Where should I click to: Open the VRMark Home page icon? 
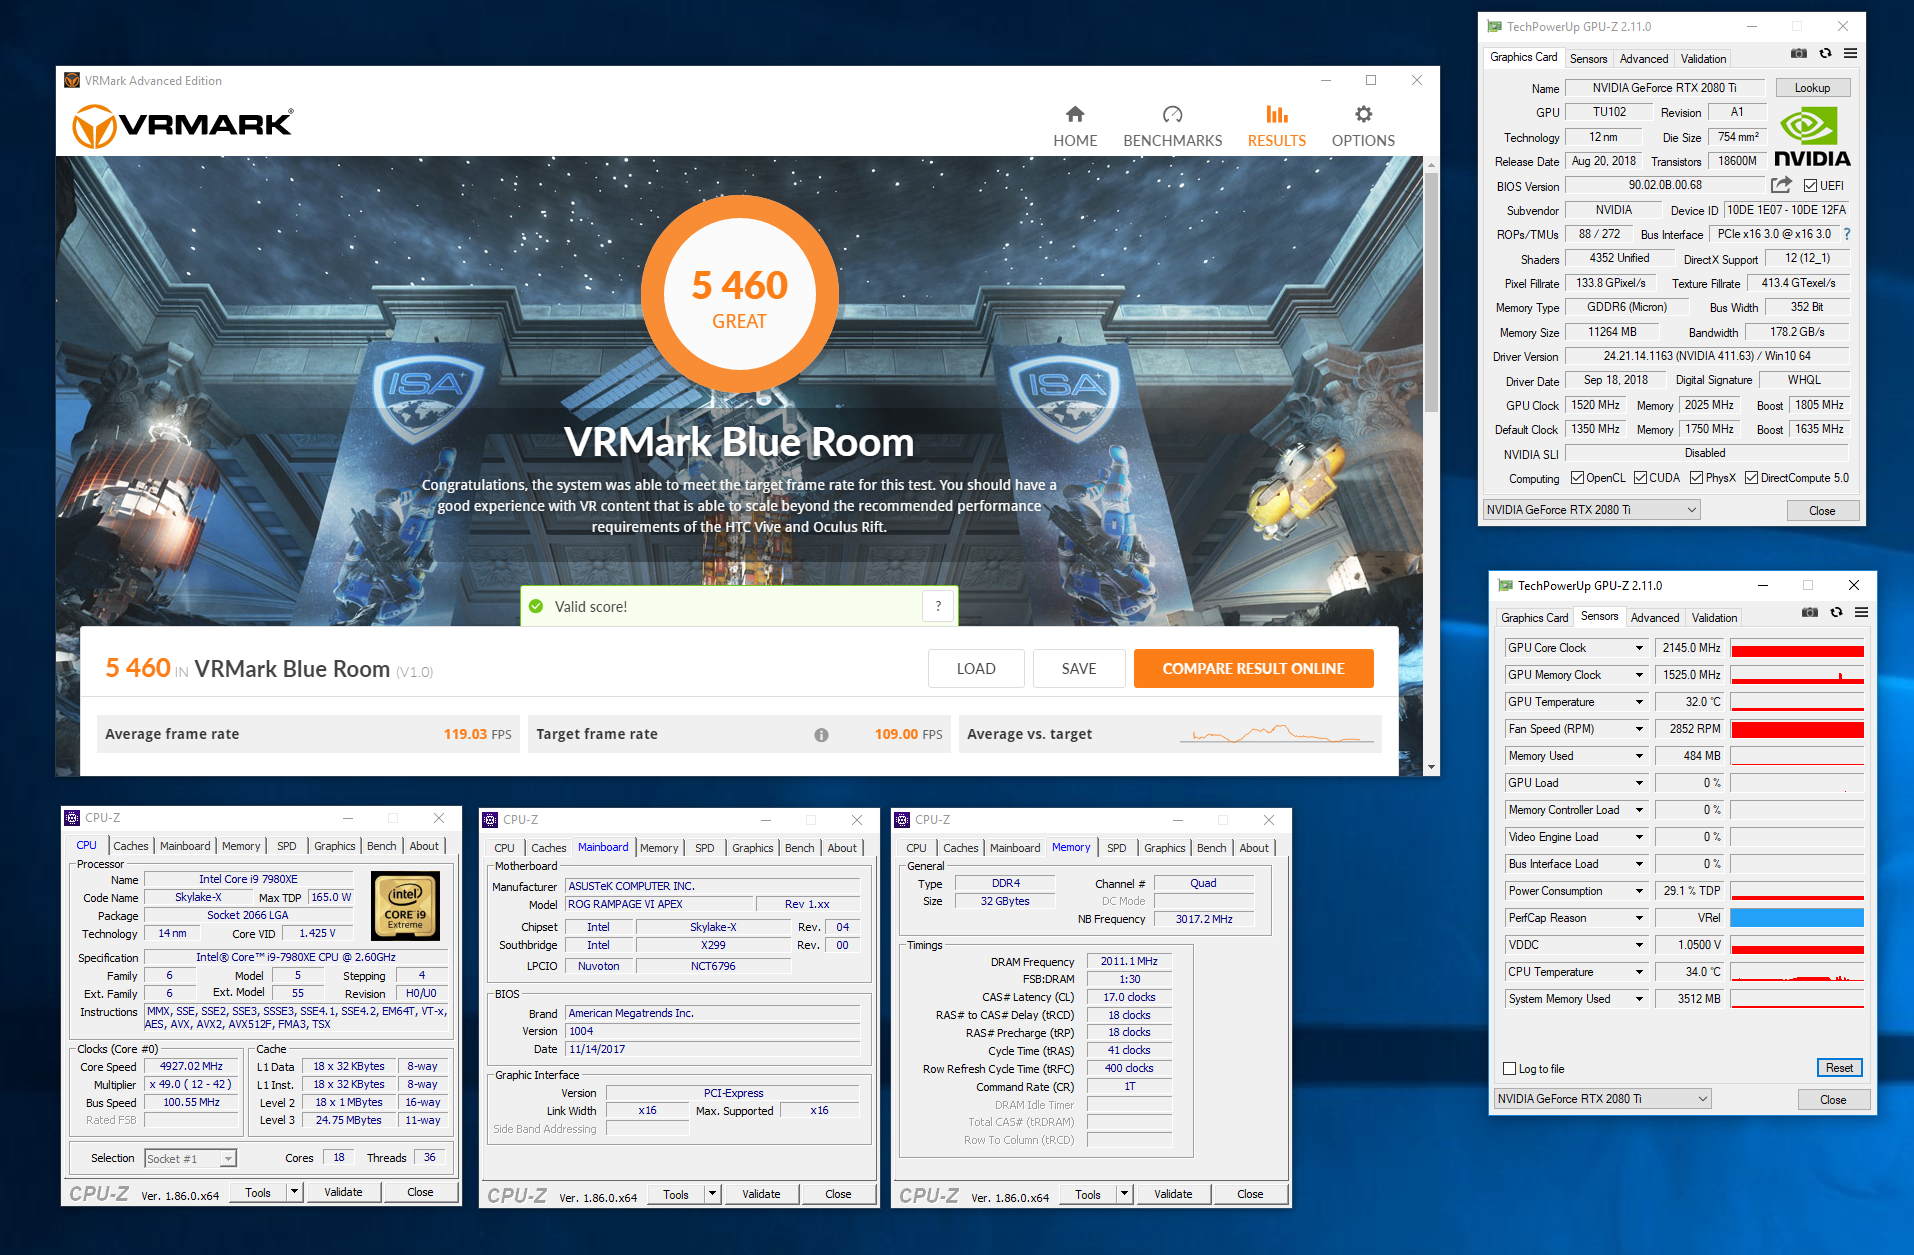(x=1075, y=114)
